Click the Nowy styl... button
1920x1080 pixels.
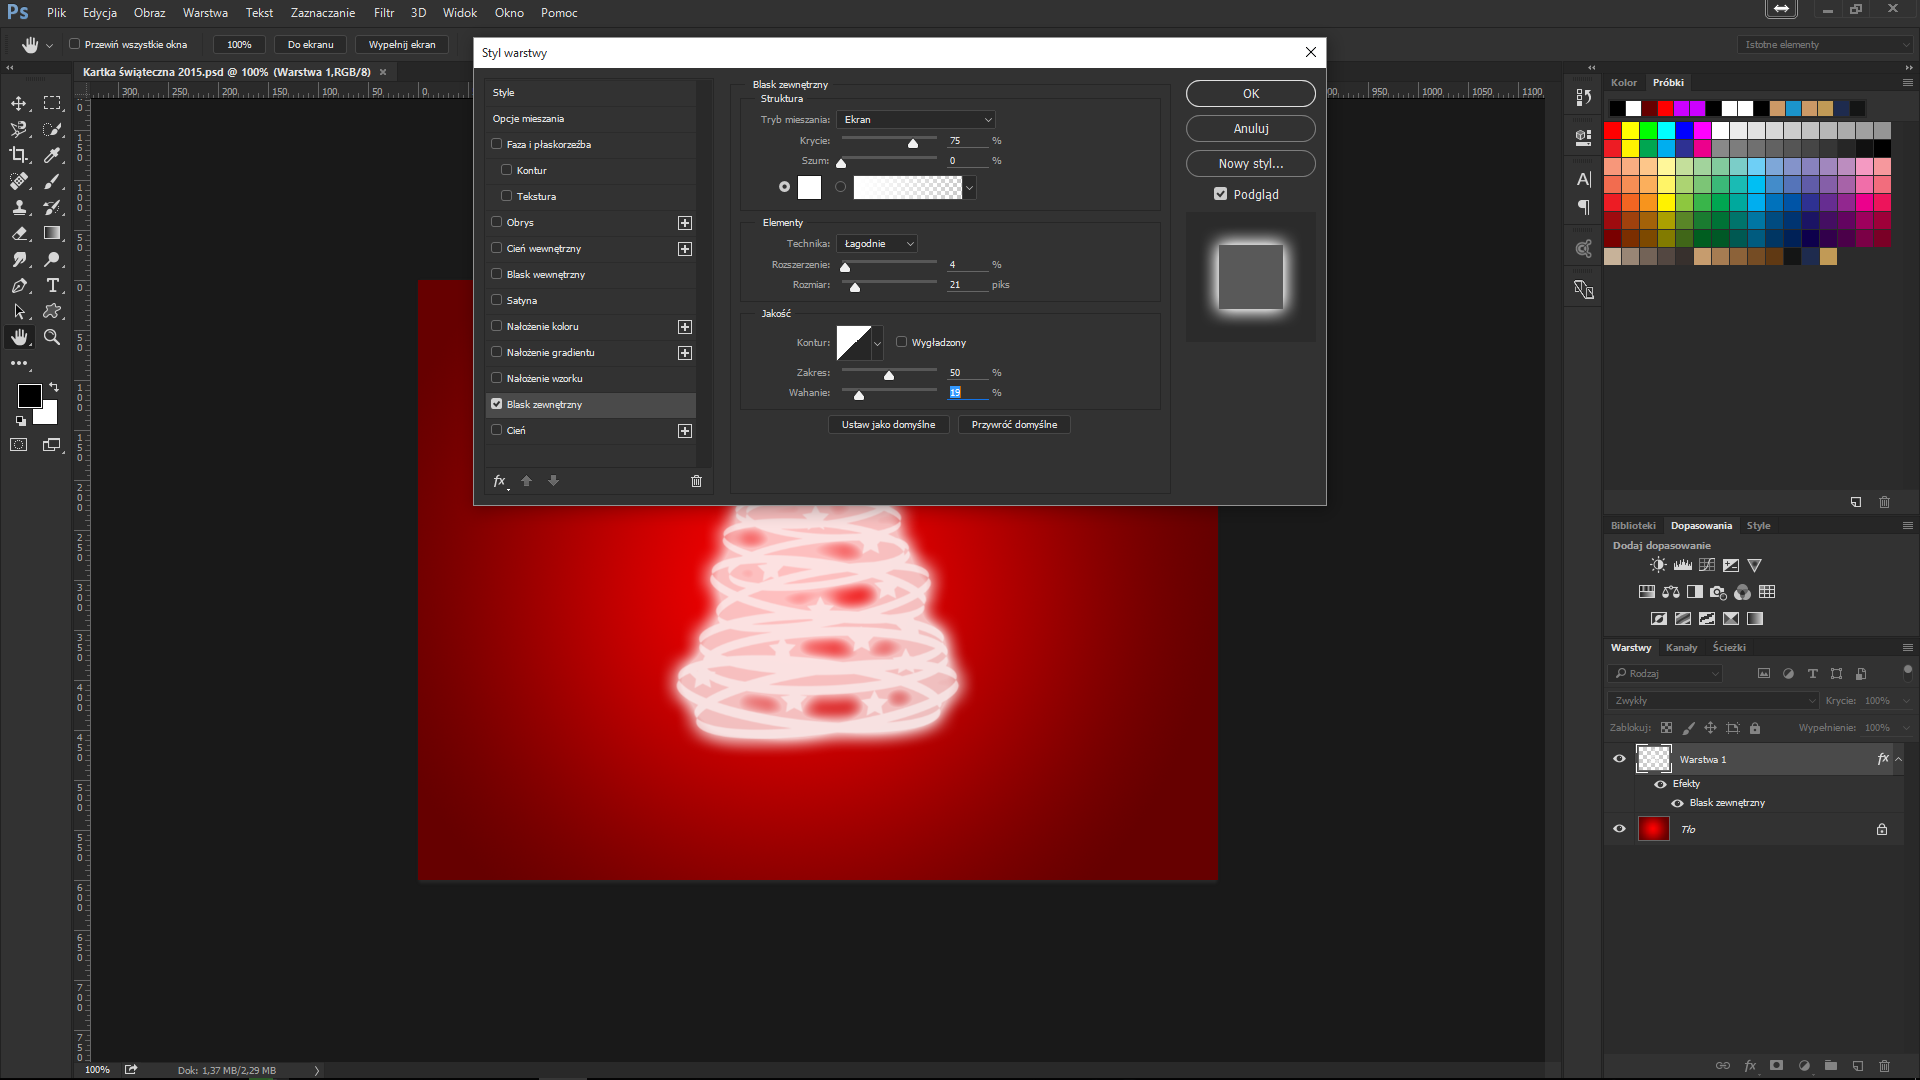tap(1250, 164)
